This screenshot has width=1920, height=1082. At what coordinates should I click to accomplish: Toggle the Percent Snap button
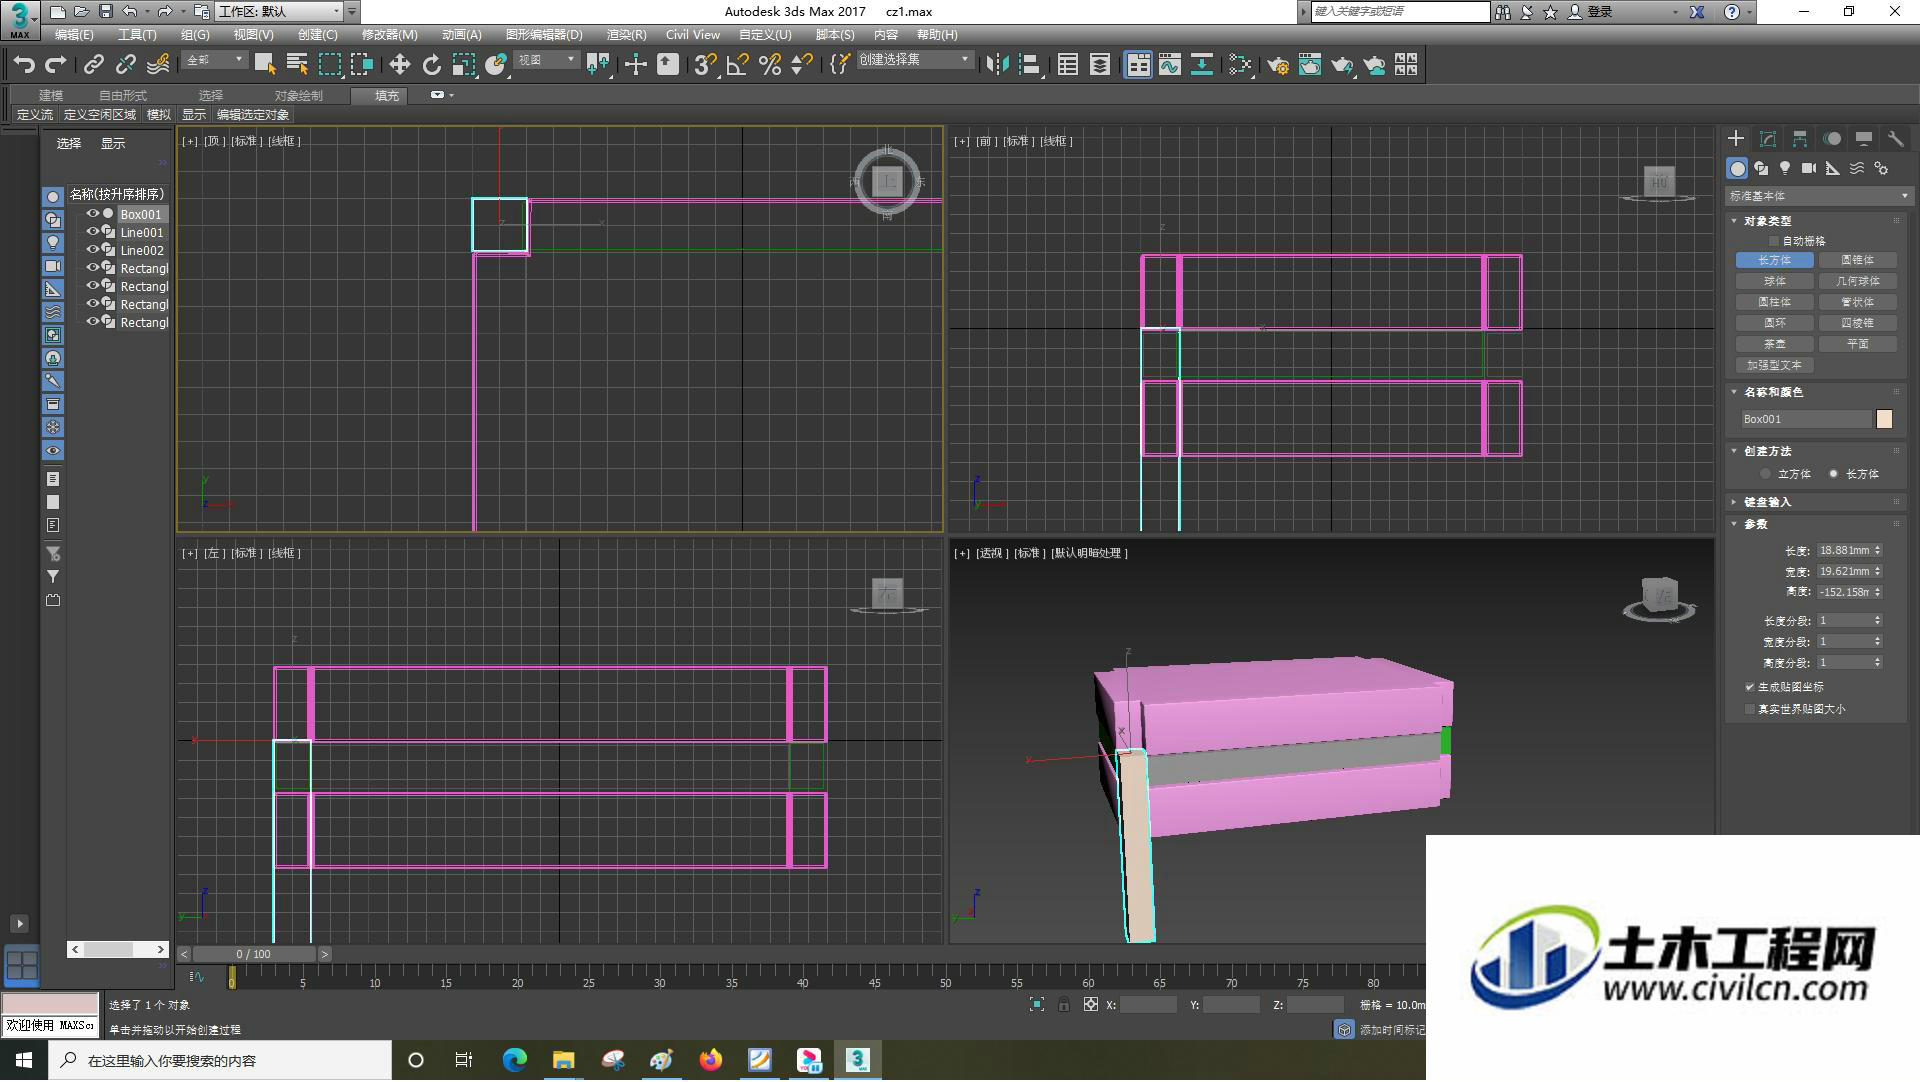tap(769, 65)
